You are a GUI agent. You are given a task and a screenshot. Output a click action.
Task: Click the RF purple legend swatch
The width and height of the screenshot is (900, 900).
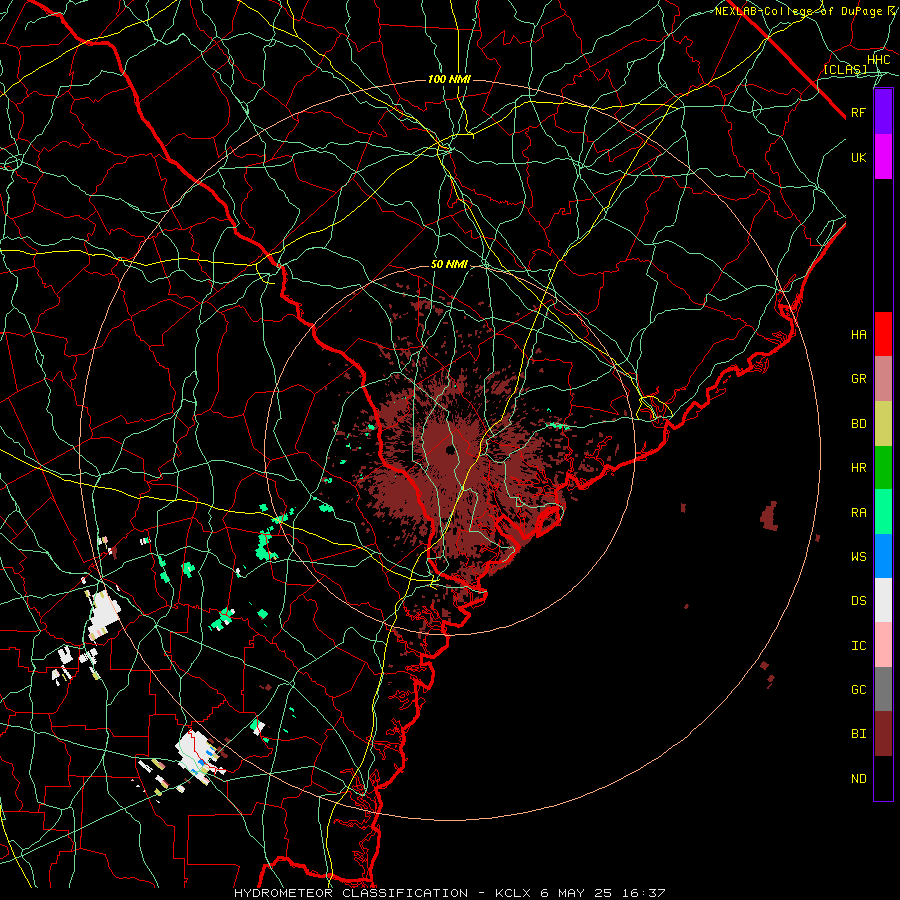(x=883, y=112)
